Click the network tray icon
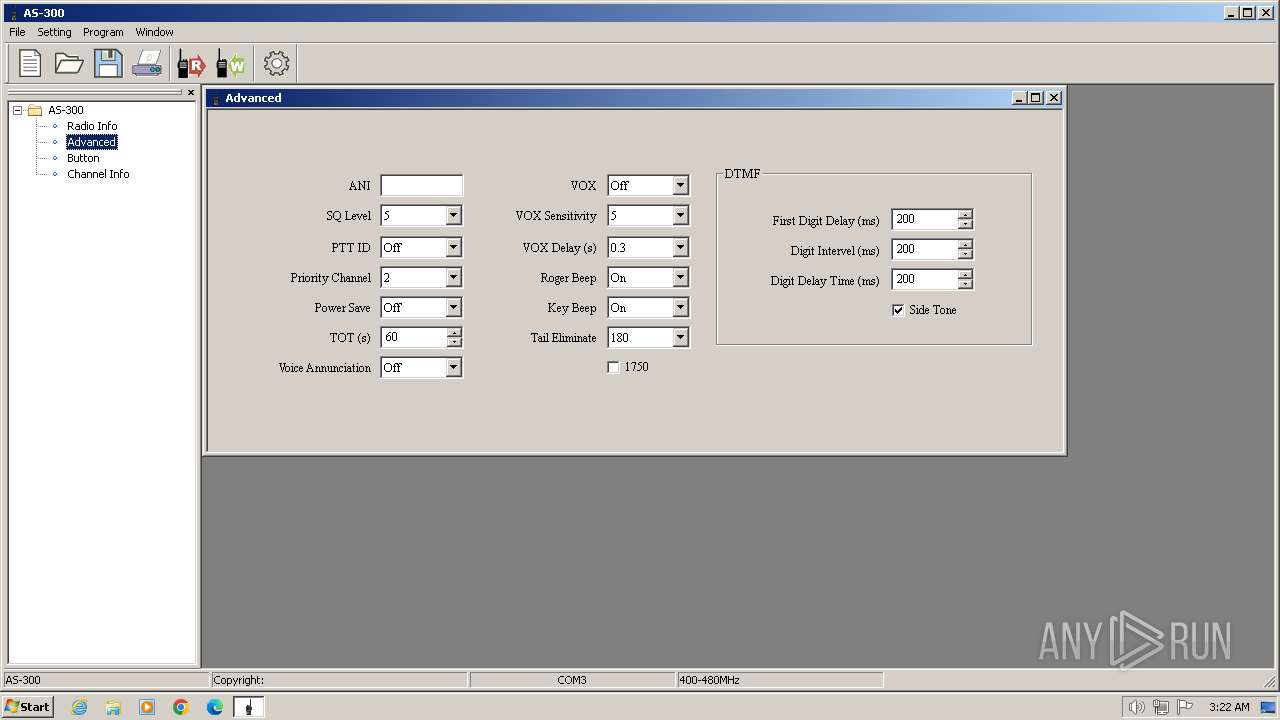1280x720 pixels. [1161, 707]
